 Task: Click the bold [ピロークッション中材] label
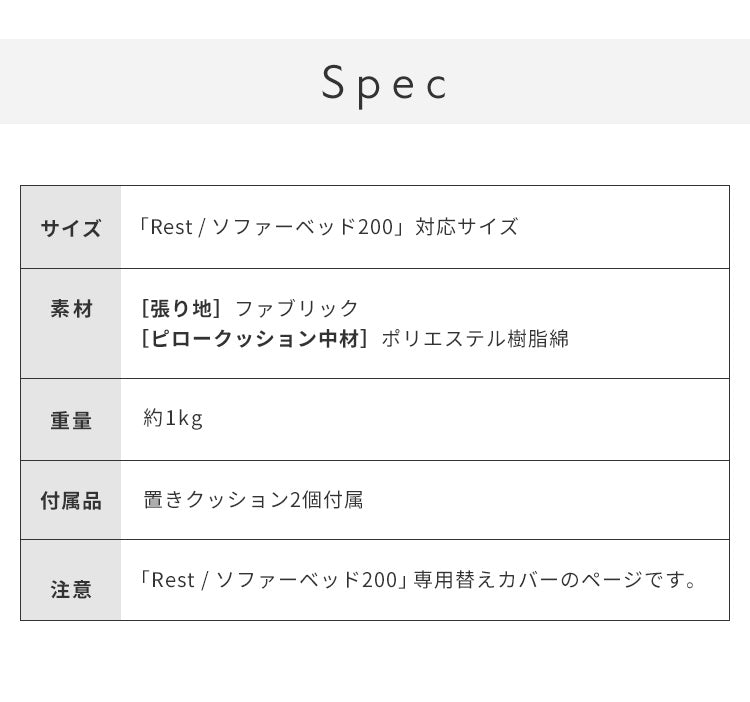pos(255,339)
